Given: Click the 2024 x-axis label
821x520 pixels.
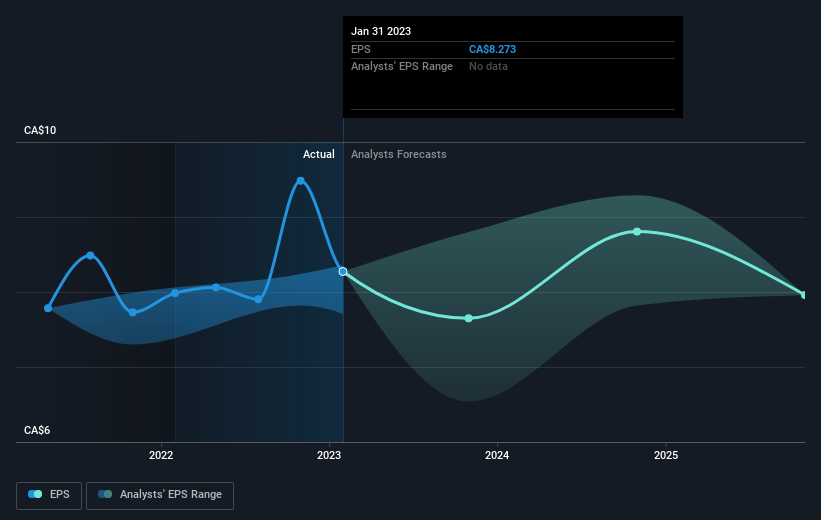Looking at the screenshot, I should (x=497, y=455).
